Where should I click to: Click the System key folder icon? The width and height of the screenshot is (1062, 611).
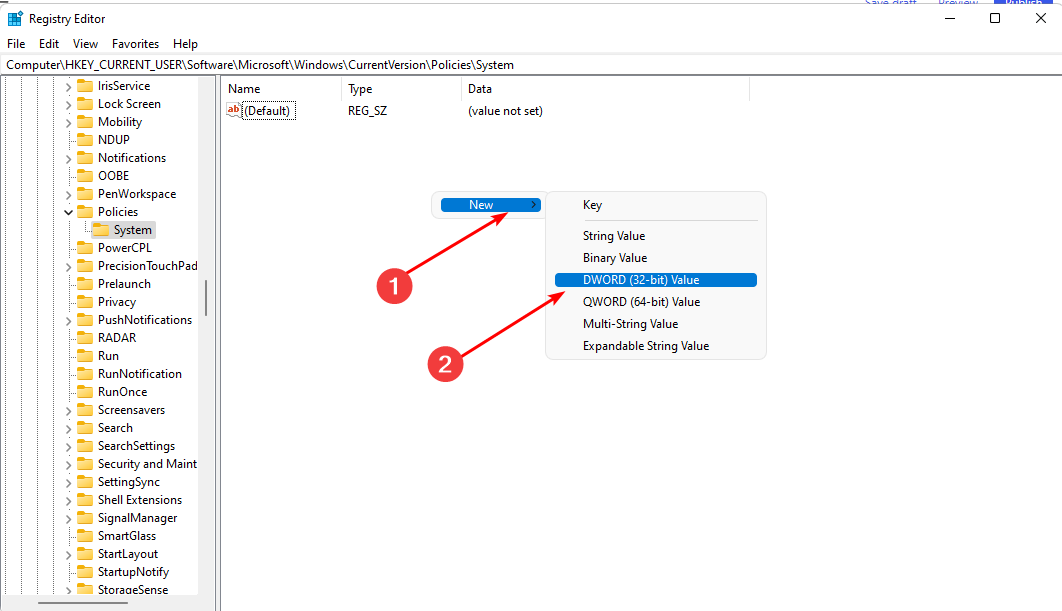point(100,230)
